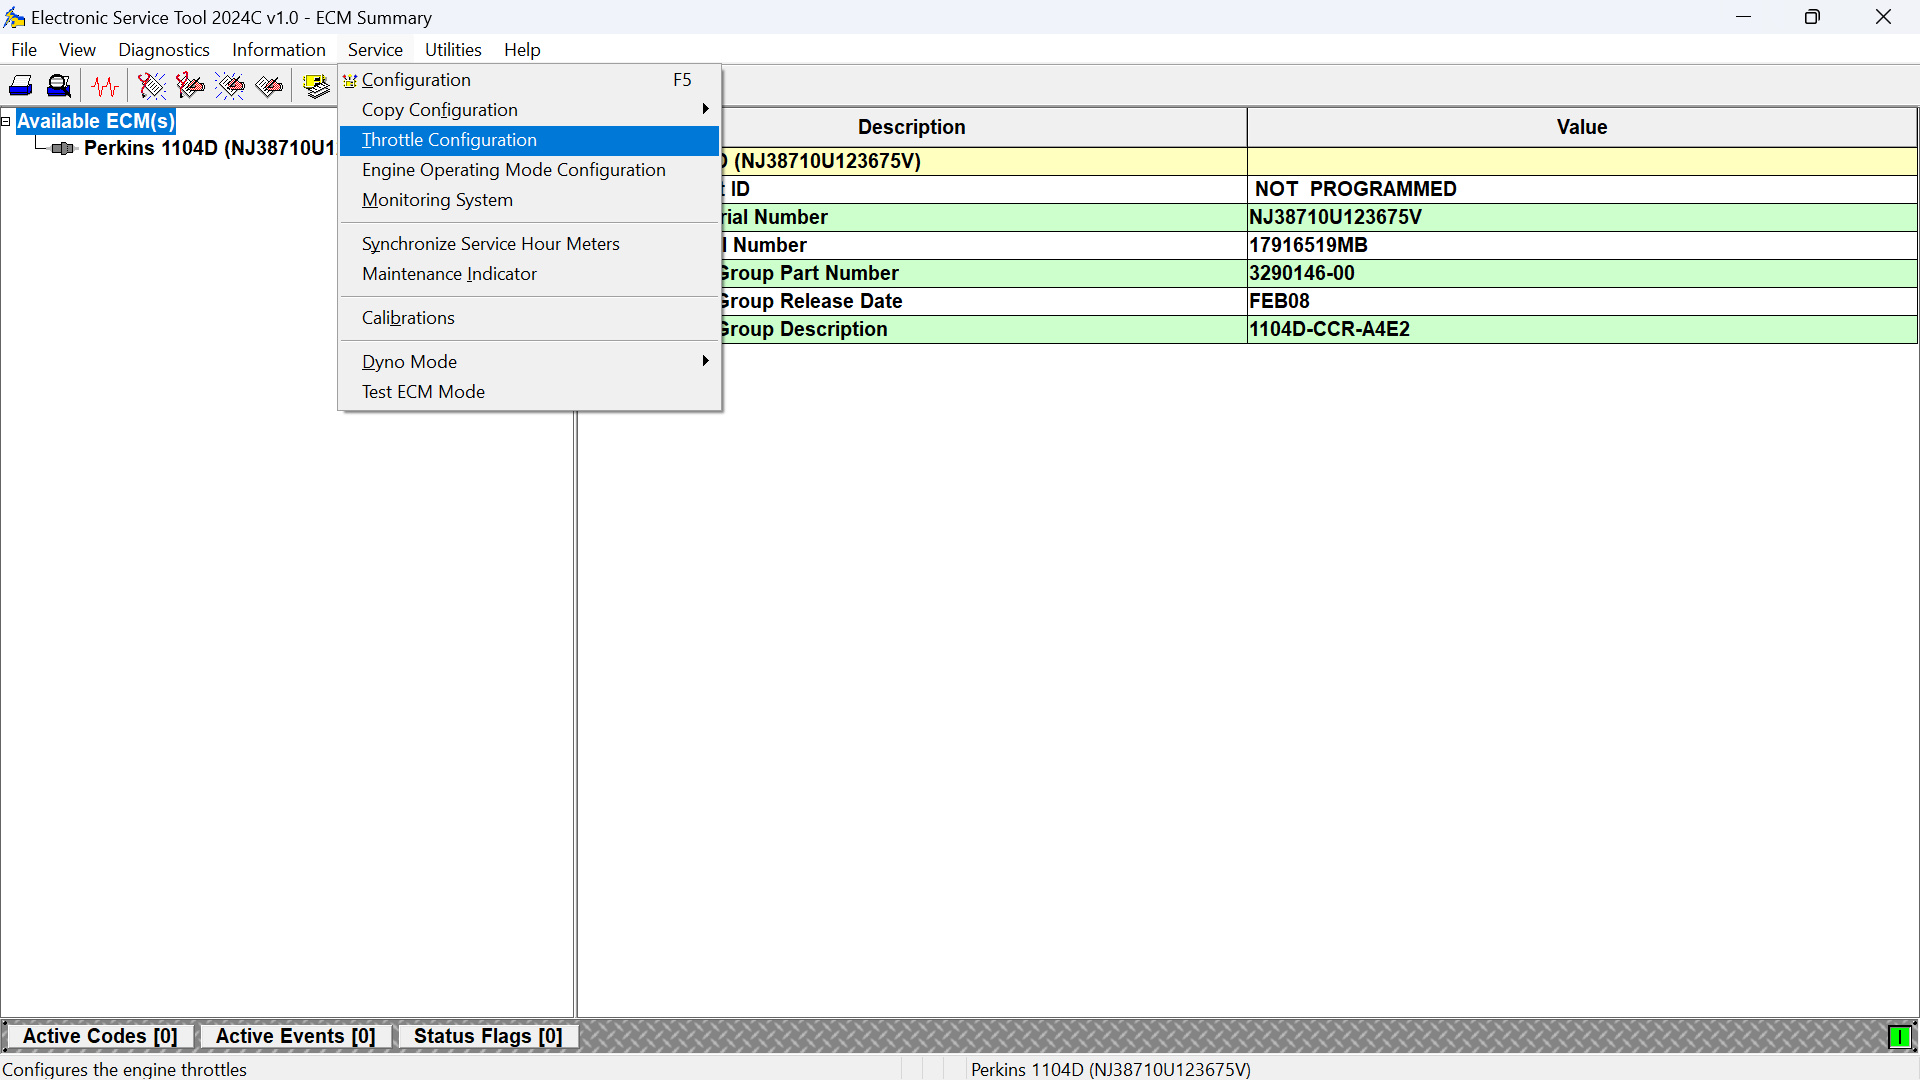1920x1080 pixels.
Task: Click status bar text Perkins 1104D
Action: click(1110, 1069)
